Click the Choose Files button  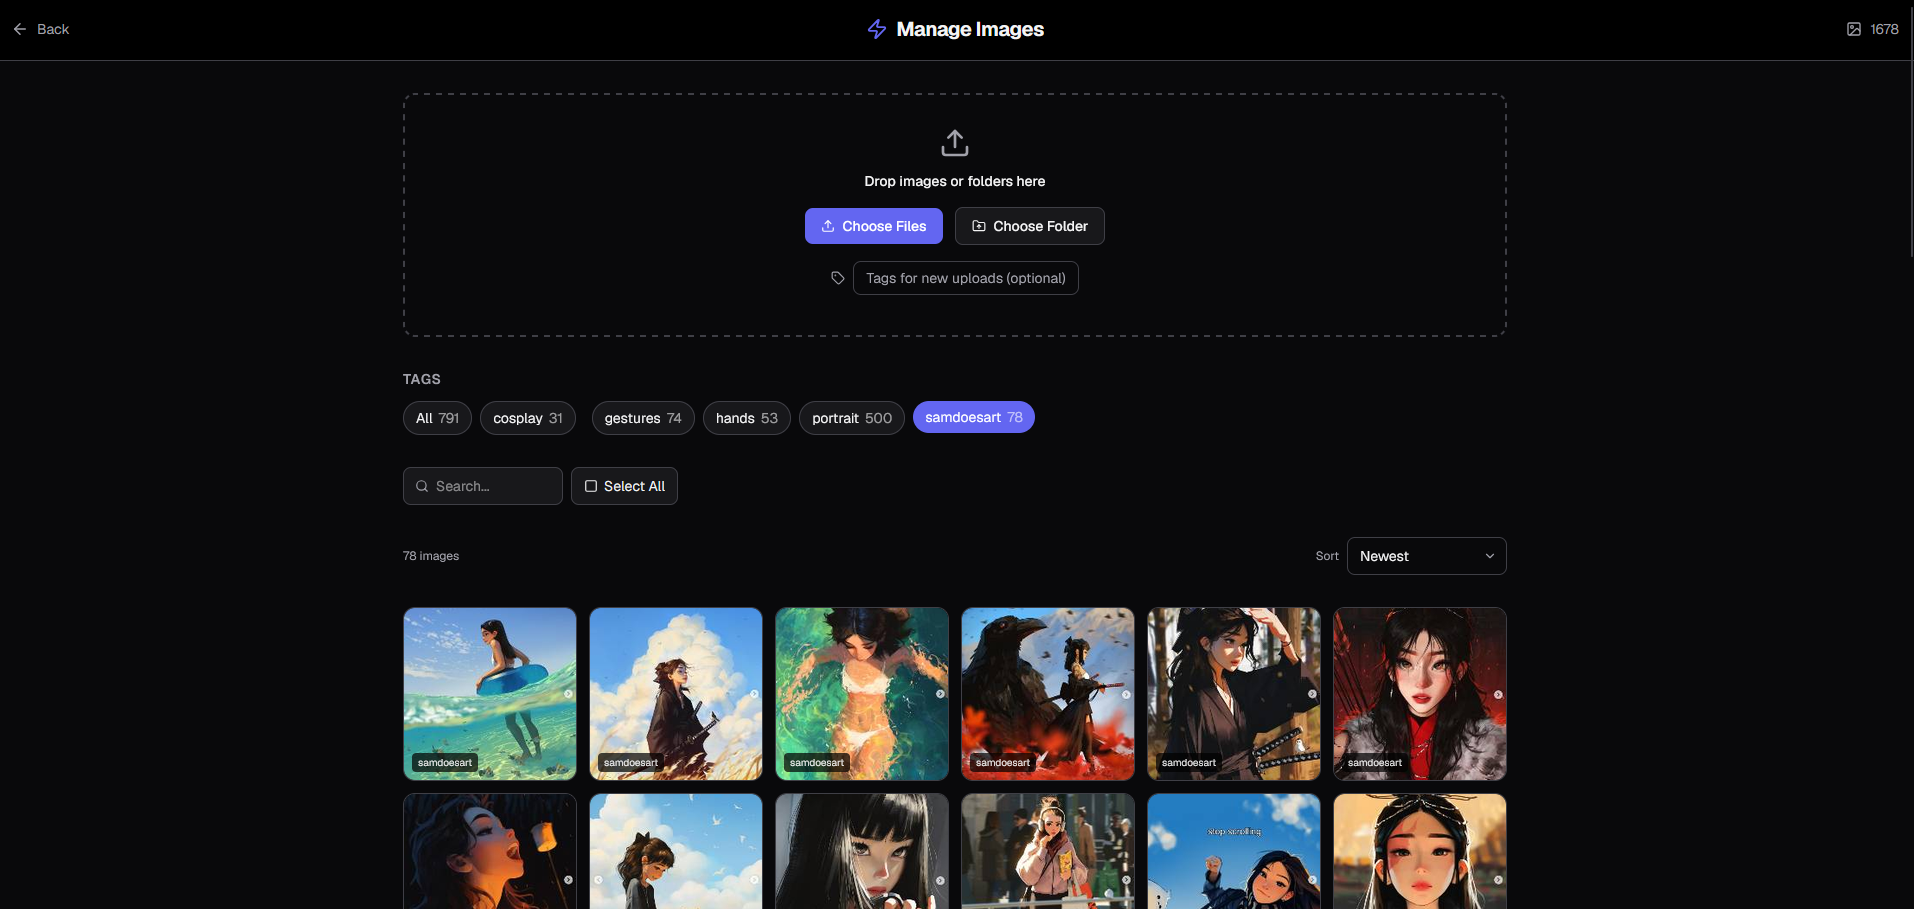[x=874, y=226]
